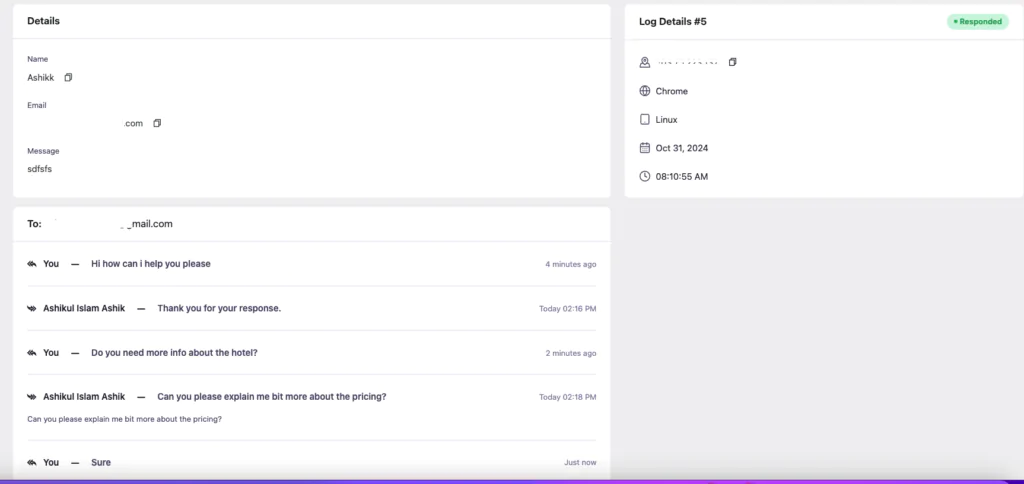
Task: Copy the email address ending in .com
Action: (x=157, y=123)
